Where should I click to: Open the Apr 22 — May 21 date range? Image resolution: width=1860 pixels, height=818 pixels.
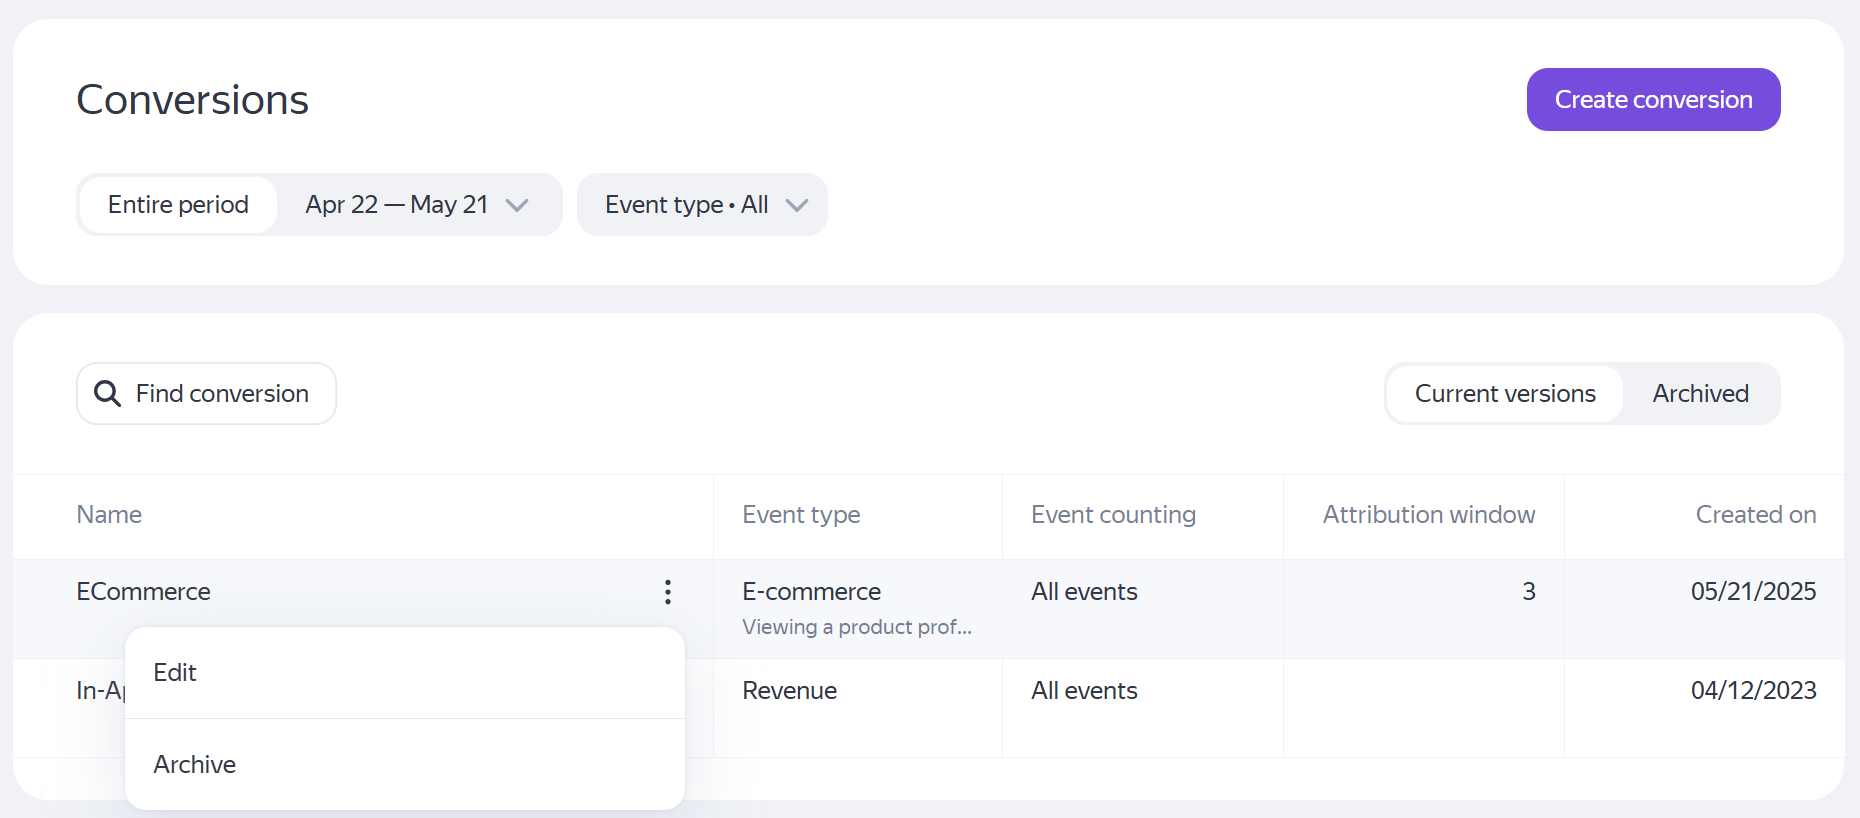tap(397, 205)
